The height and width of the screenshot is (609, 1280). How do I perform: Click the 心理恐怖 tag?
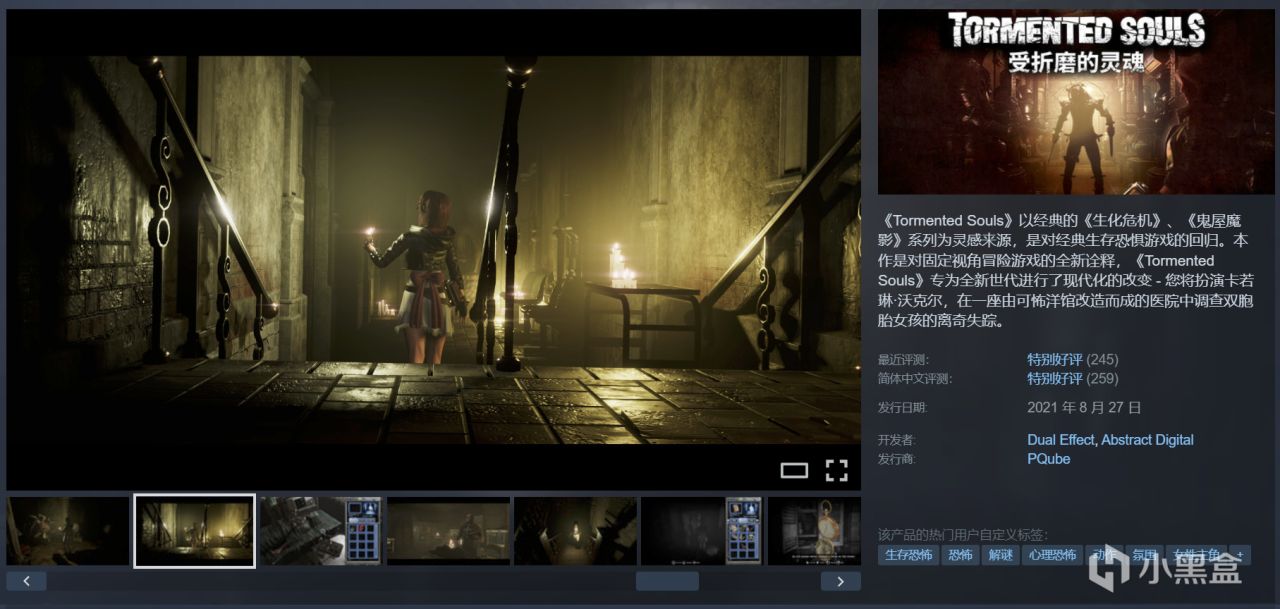coord(1052,555)
